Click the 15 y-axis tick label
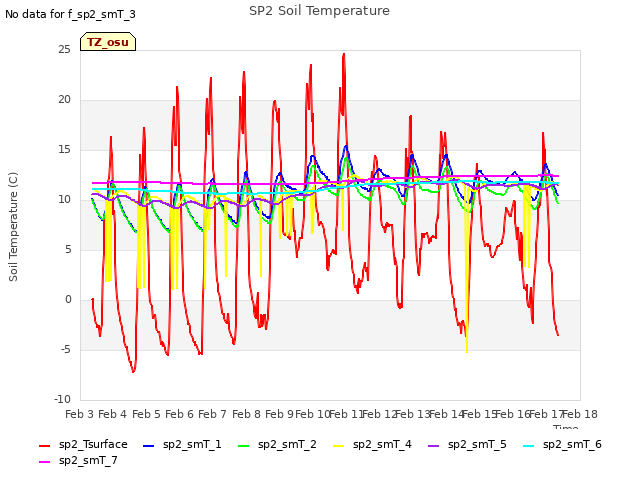 (64, 150)
